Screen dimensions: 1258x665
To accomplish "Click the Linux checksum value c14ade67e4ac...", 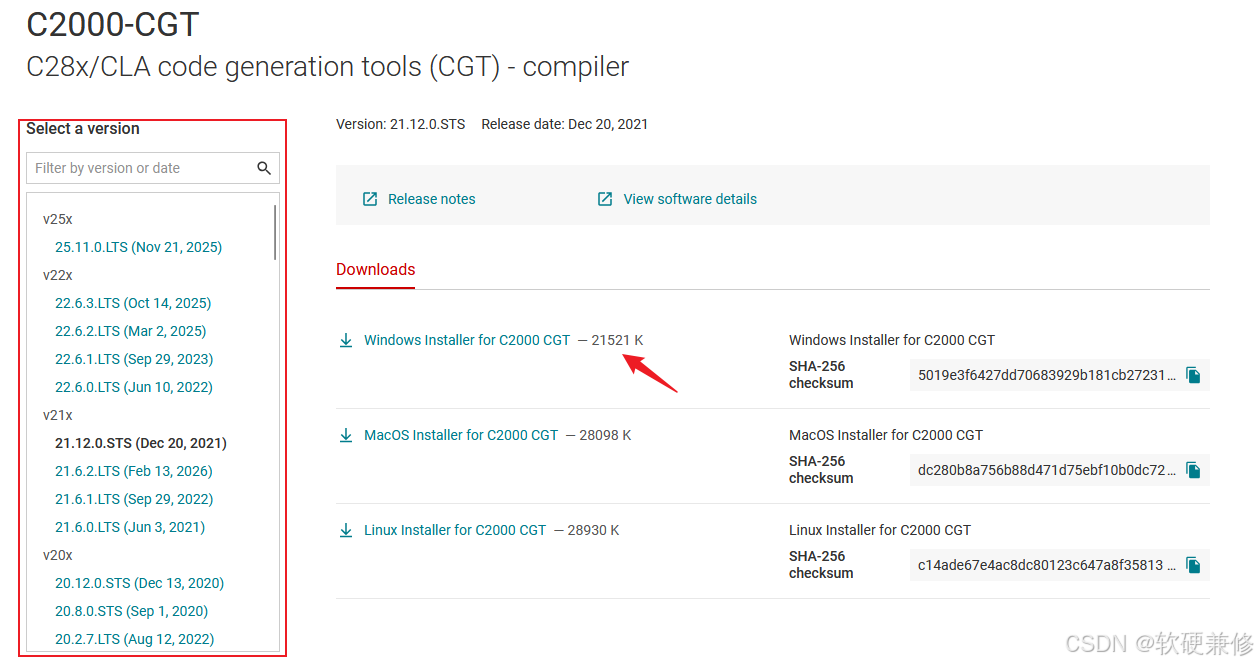I will click(x=1047, y=565).
